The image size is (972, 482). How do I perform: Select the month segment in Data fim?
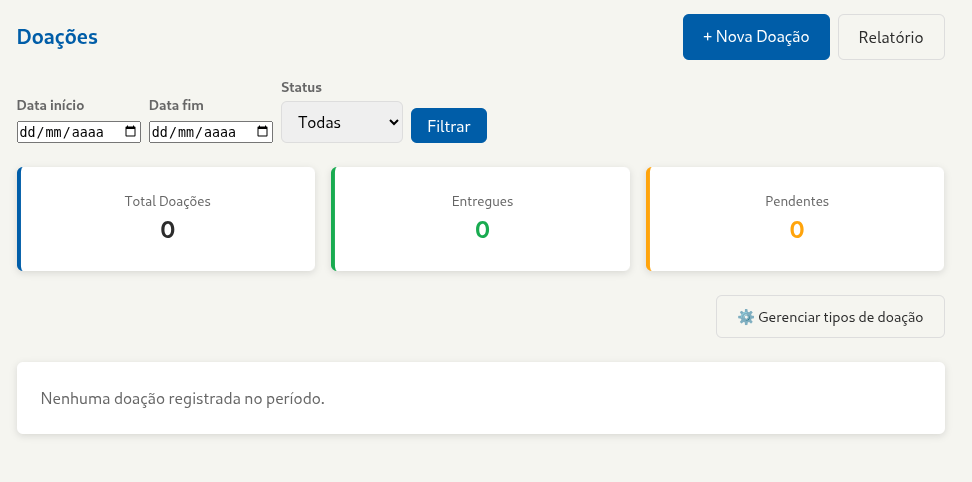click(185, 131)
